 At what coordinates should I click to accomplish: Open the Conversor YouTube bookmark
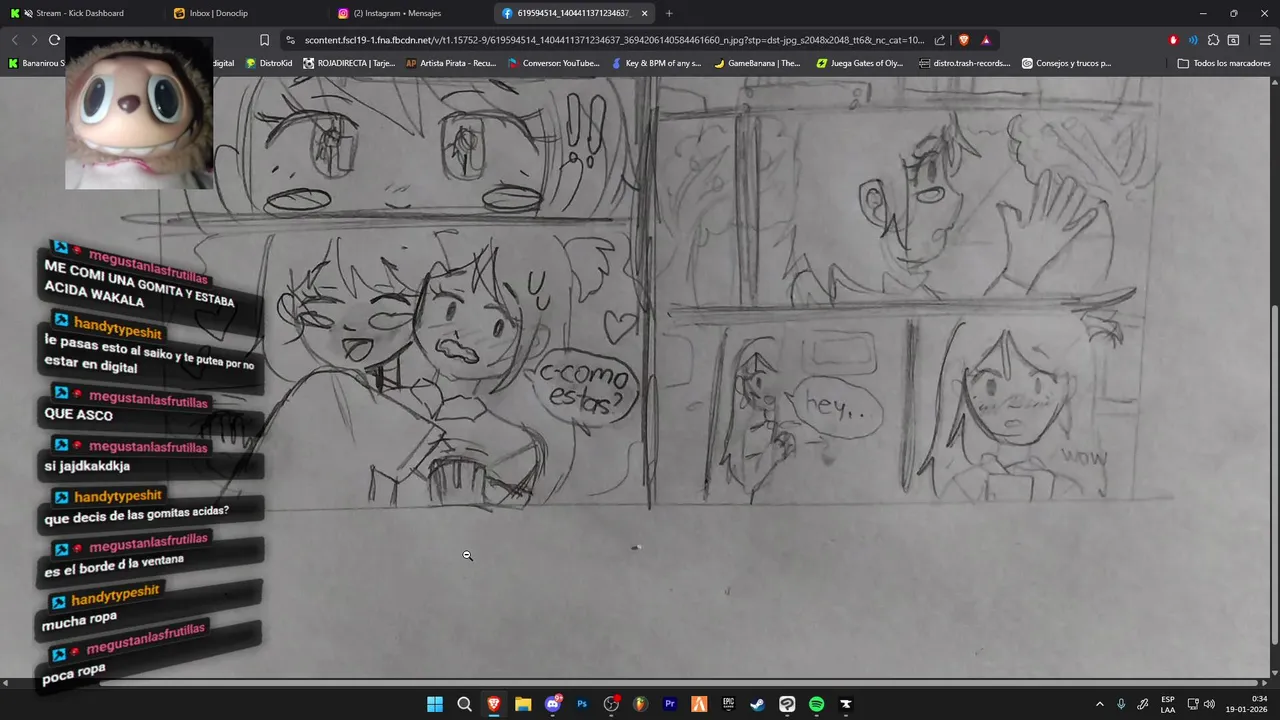(x=554, y=63)
